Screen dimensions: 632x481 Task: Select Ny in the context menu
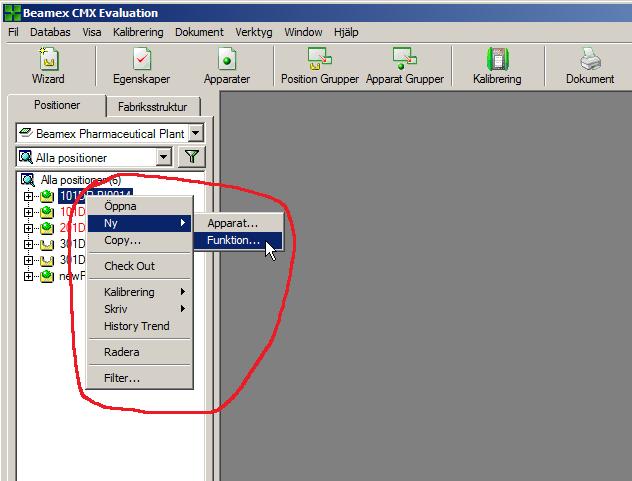pos(139,223)
